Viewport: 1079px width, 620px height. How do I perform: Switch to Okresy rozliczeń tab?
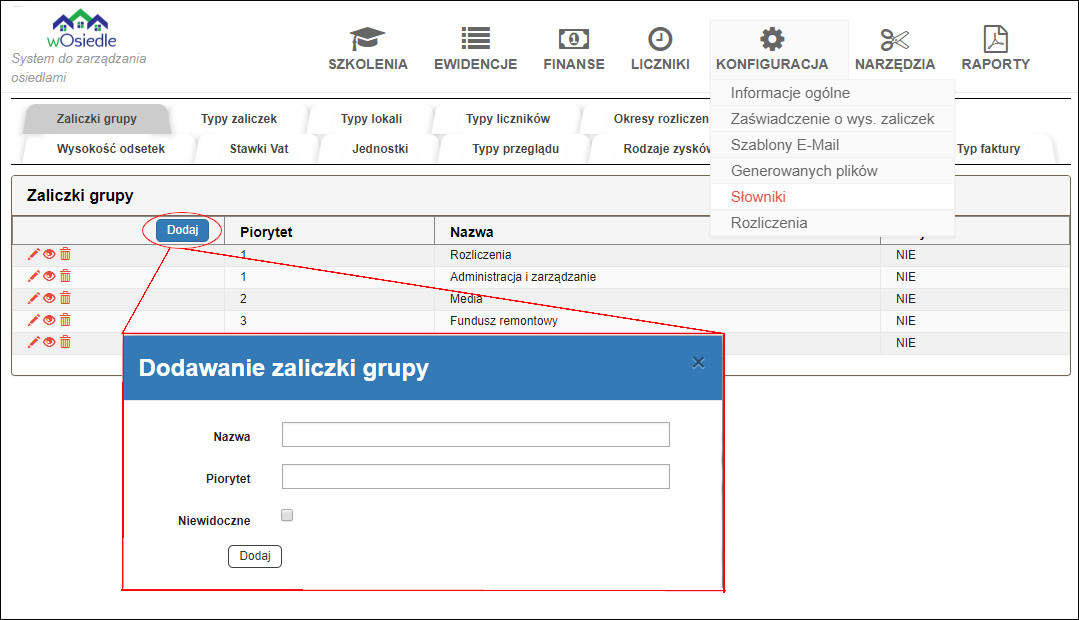pos(661,118)
